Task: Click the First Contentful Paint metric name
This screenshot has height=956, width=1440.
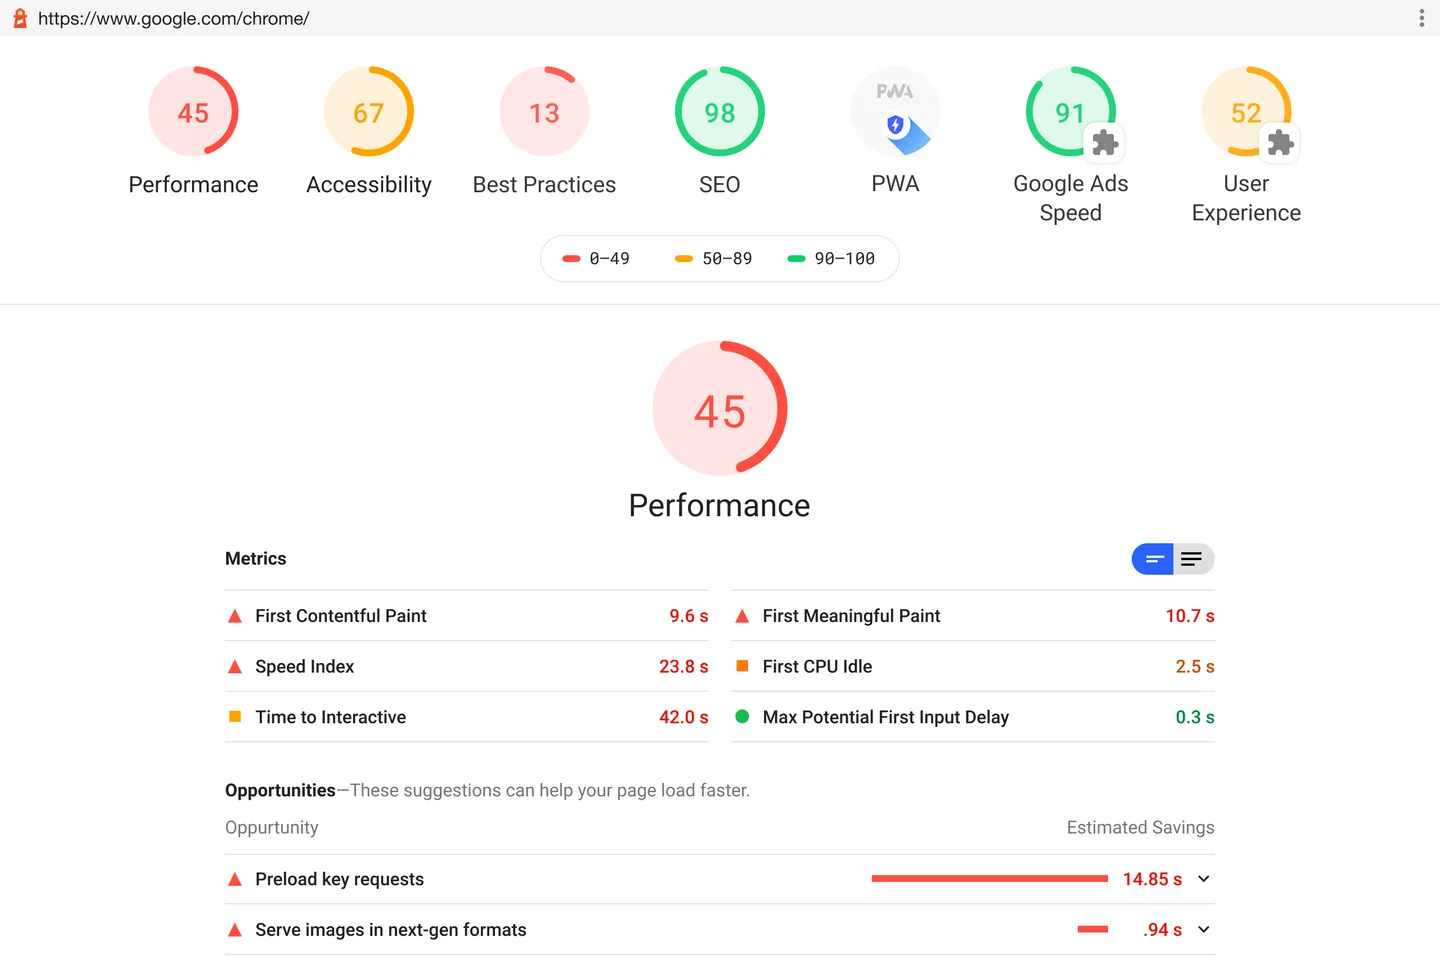Action: [341, 616]
